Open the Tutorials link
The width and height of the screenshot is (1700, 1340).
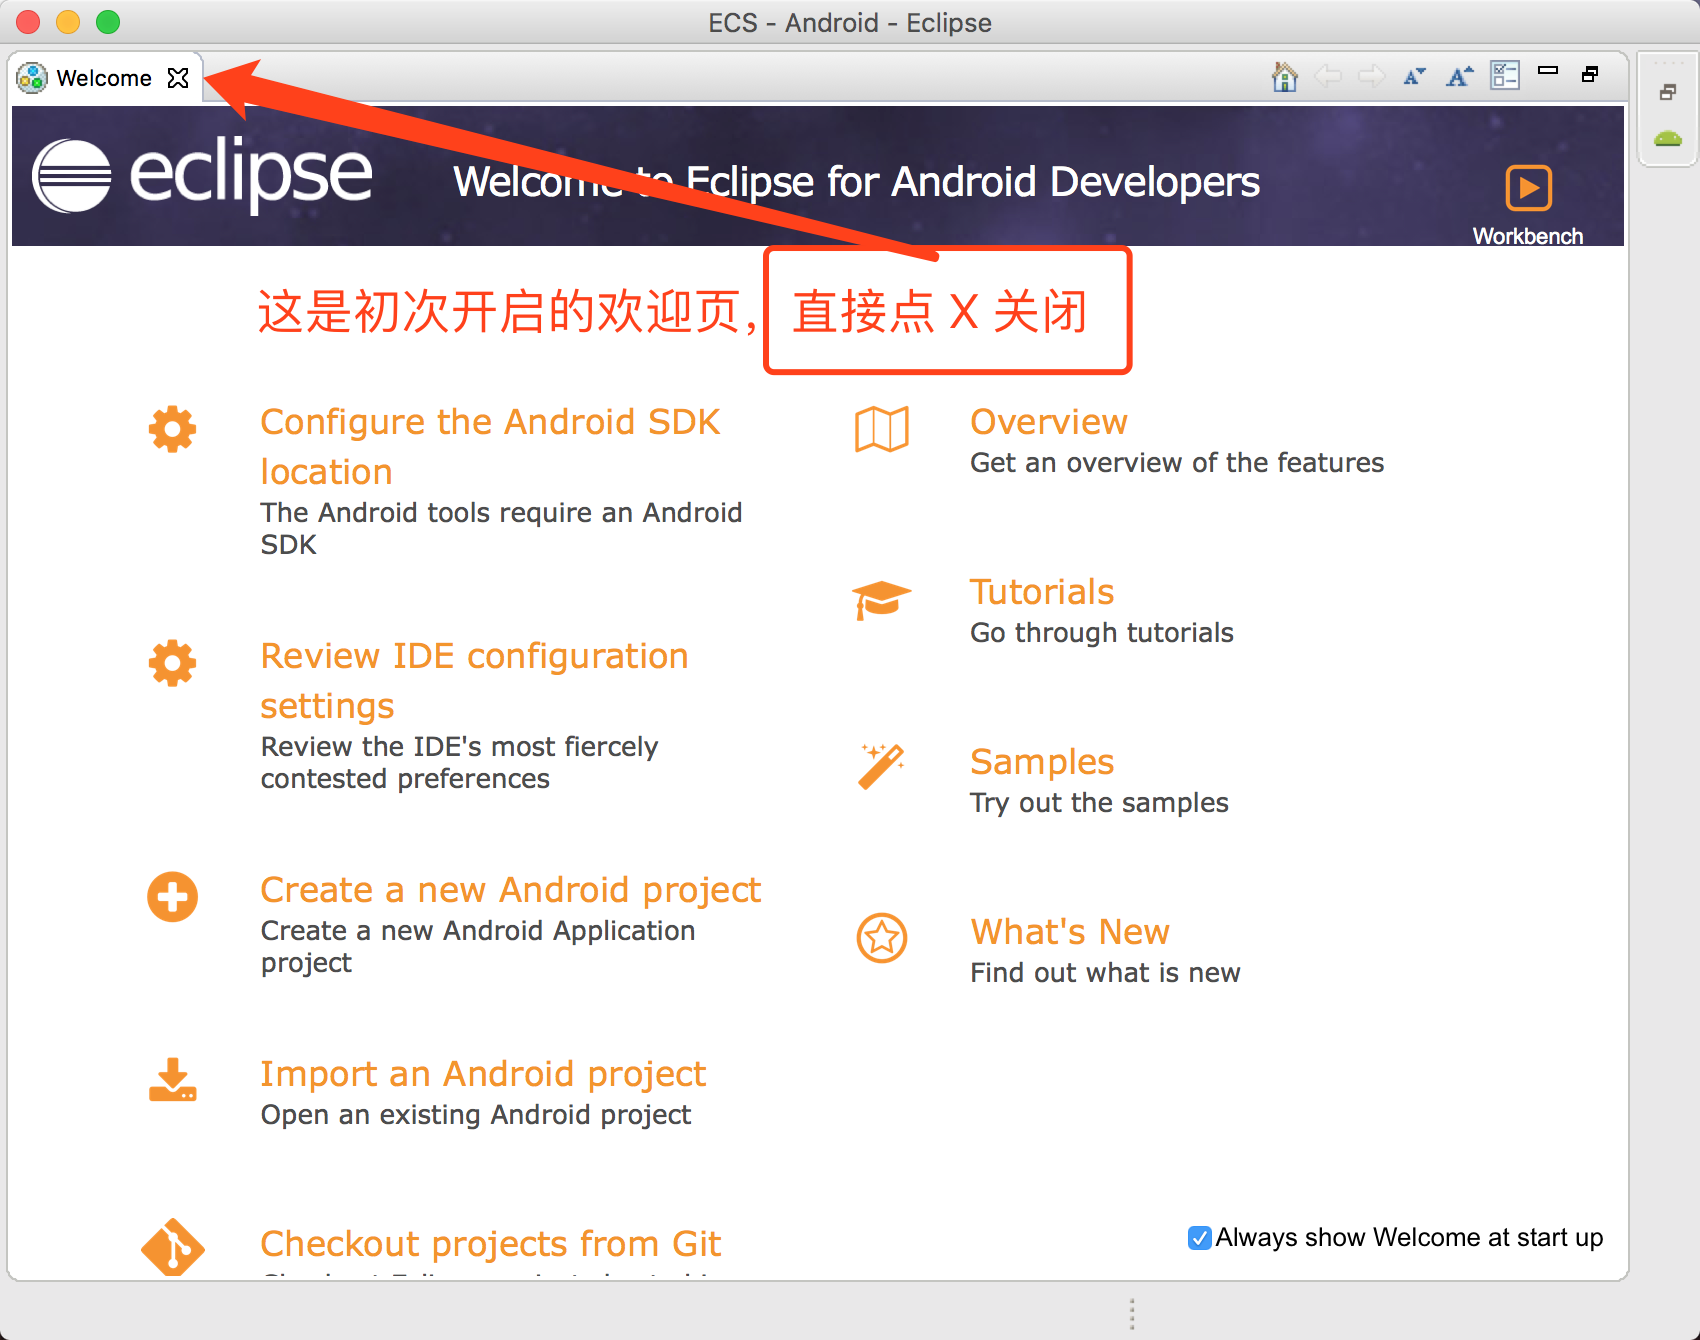tap(1042, 591)
